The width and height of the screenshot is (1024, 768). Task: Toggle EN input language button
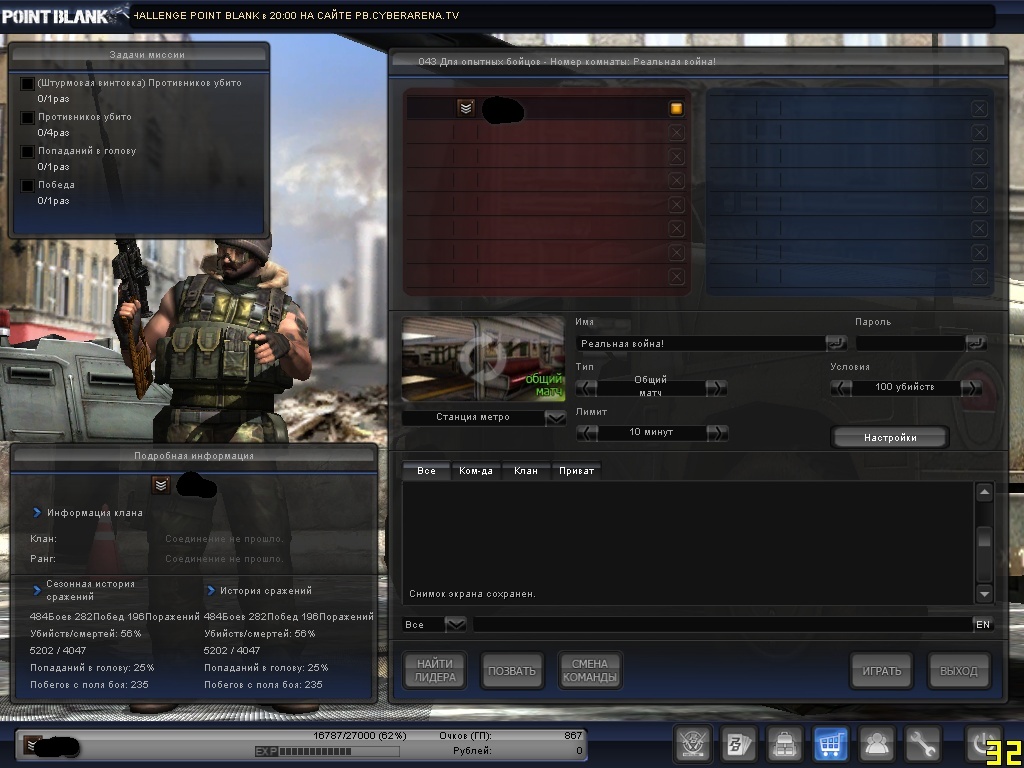click(x=983, y=624)
